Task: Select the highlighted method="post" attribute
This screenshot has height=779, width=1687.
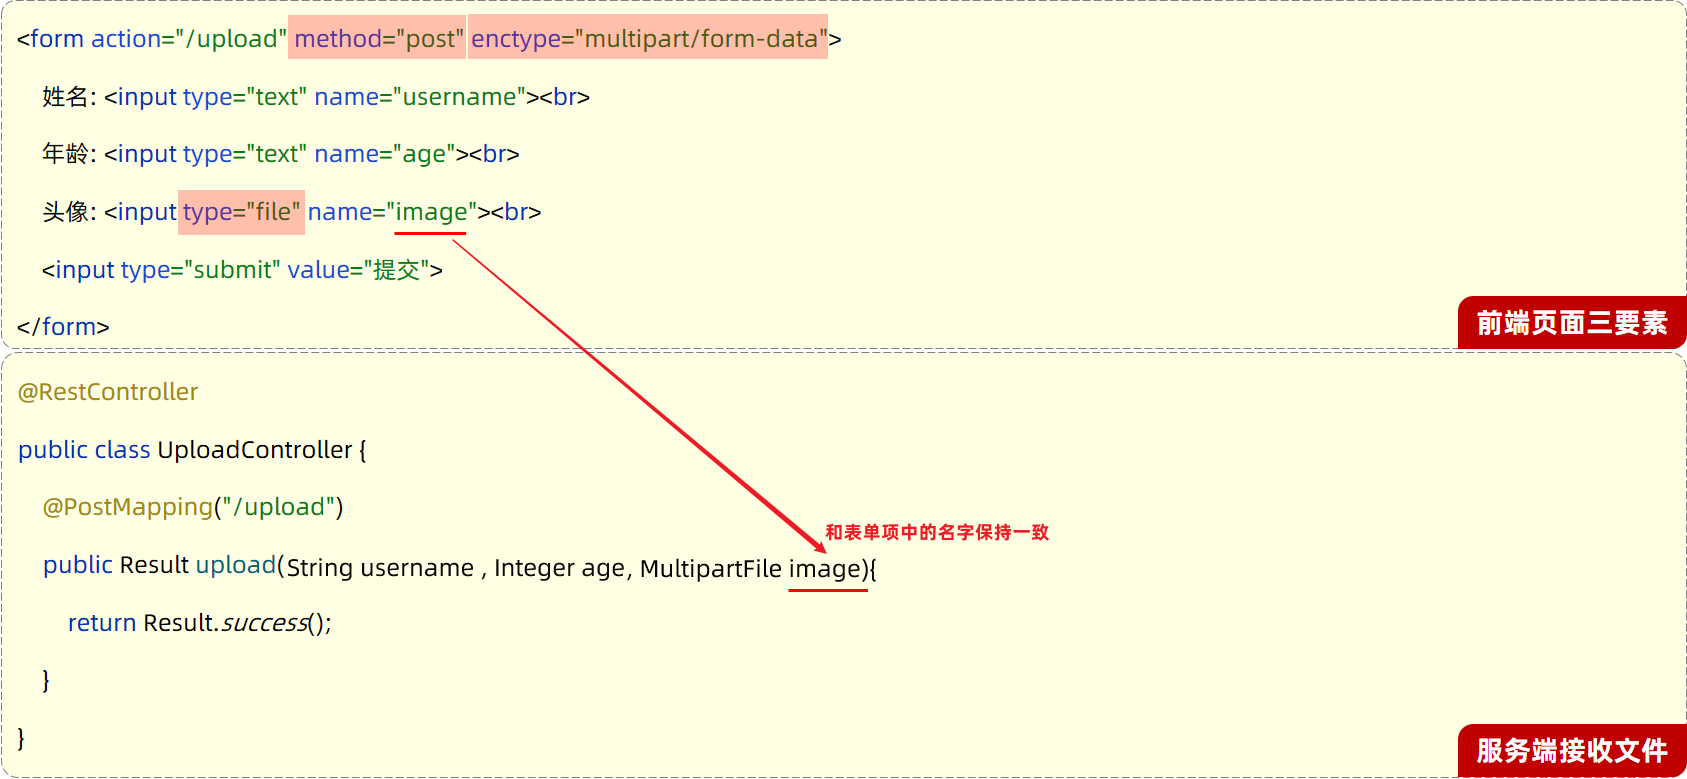Action: [x=378, y=38]
